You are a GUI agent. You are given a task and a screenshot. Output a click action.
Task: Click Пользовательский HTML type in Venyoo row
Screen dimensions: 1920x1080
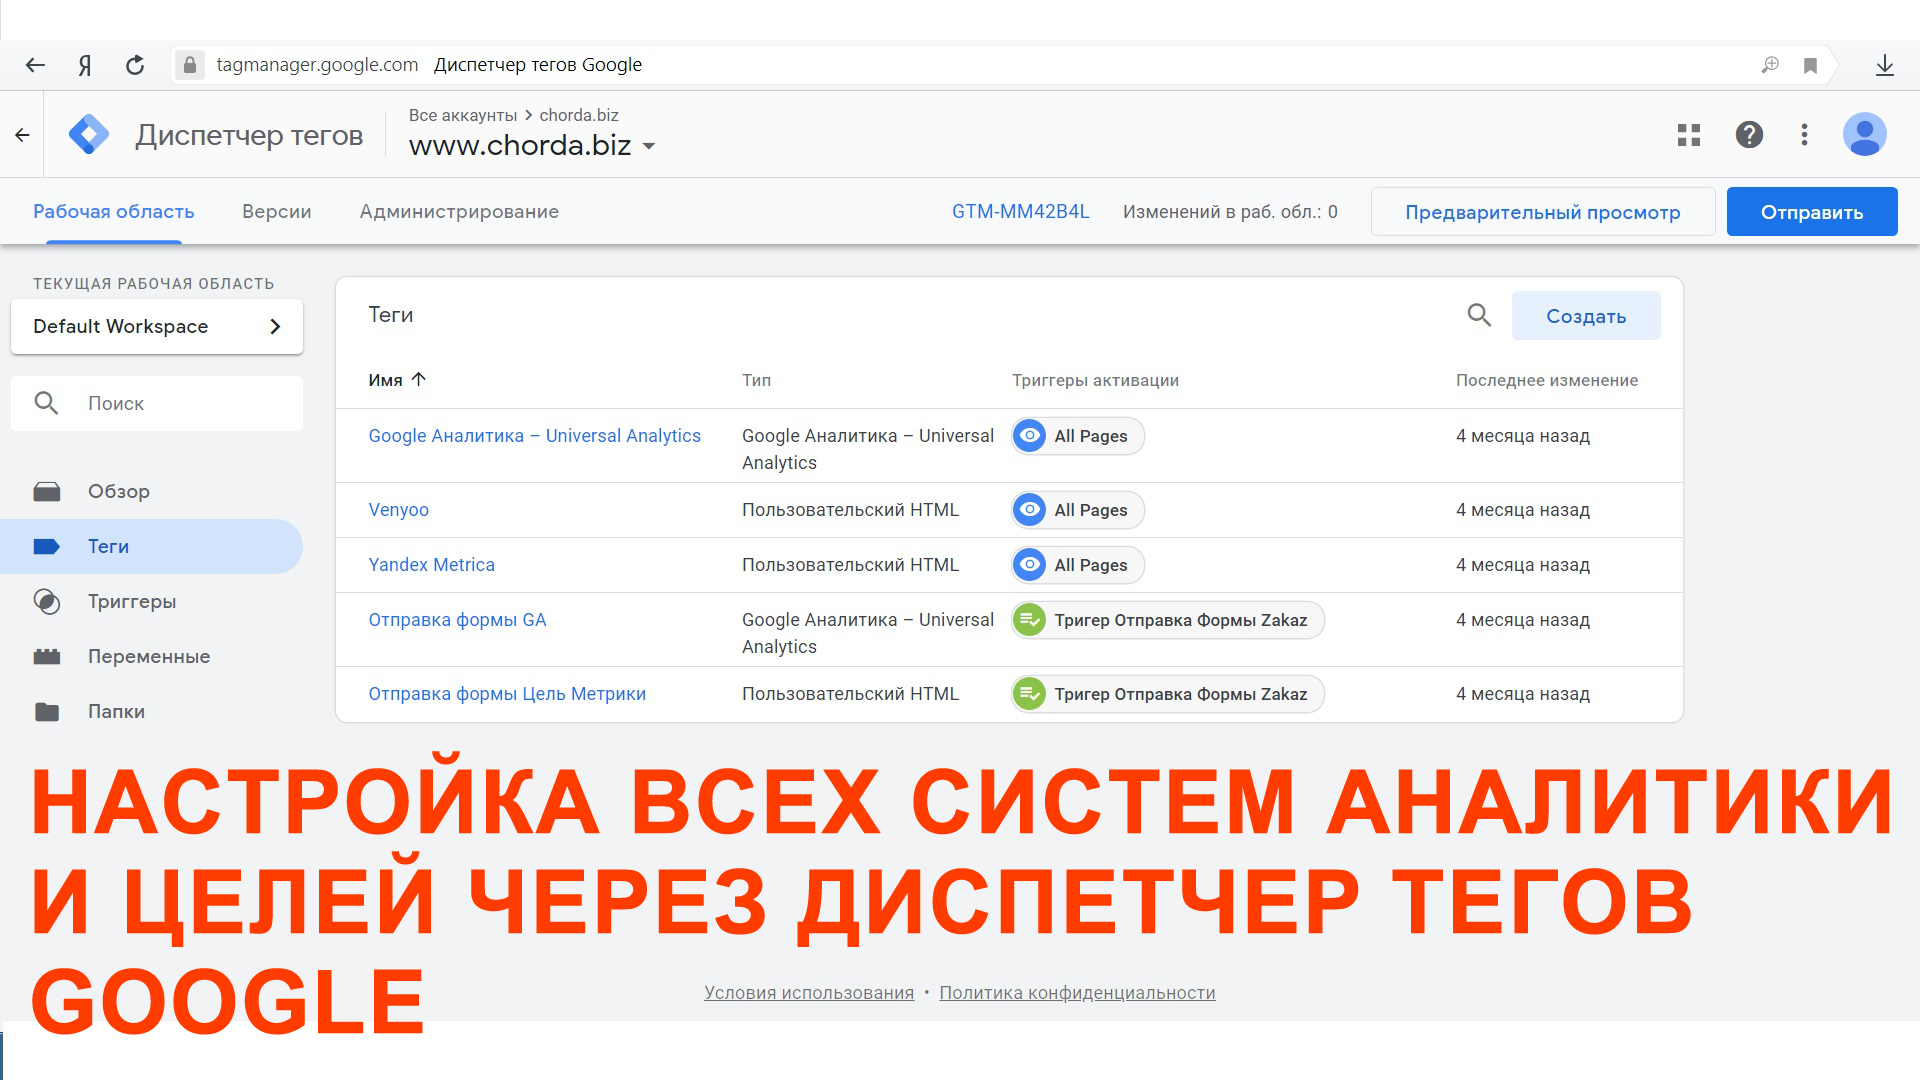(850, 510)
